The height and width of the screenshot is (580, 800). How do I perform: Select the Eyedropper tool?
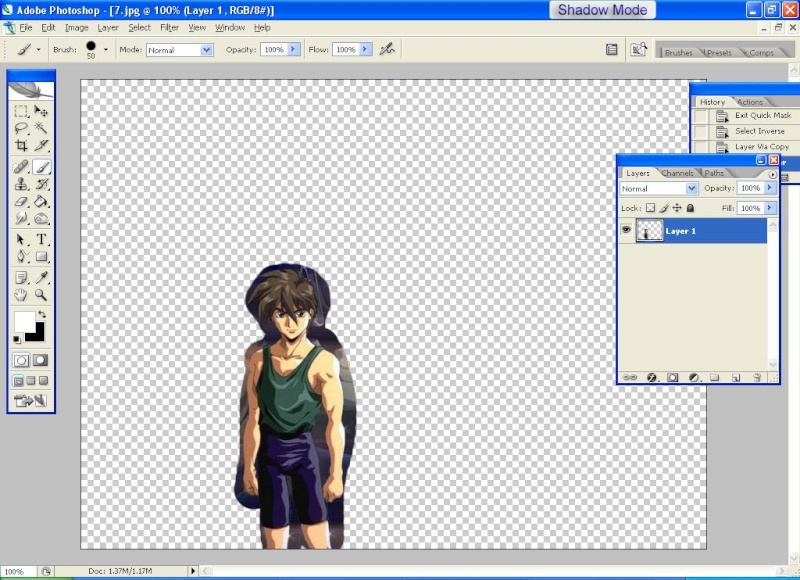[x=41, y=278]
